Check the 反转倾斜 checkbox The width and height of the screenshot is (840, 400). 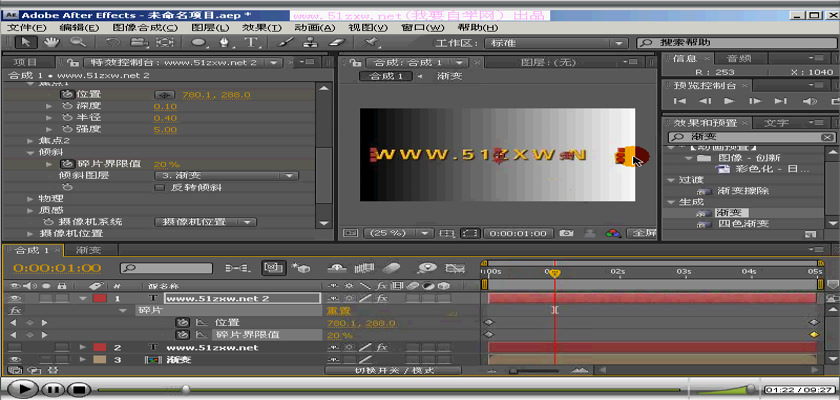click(159, 187)
